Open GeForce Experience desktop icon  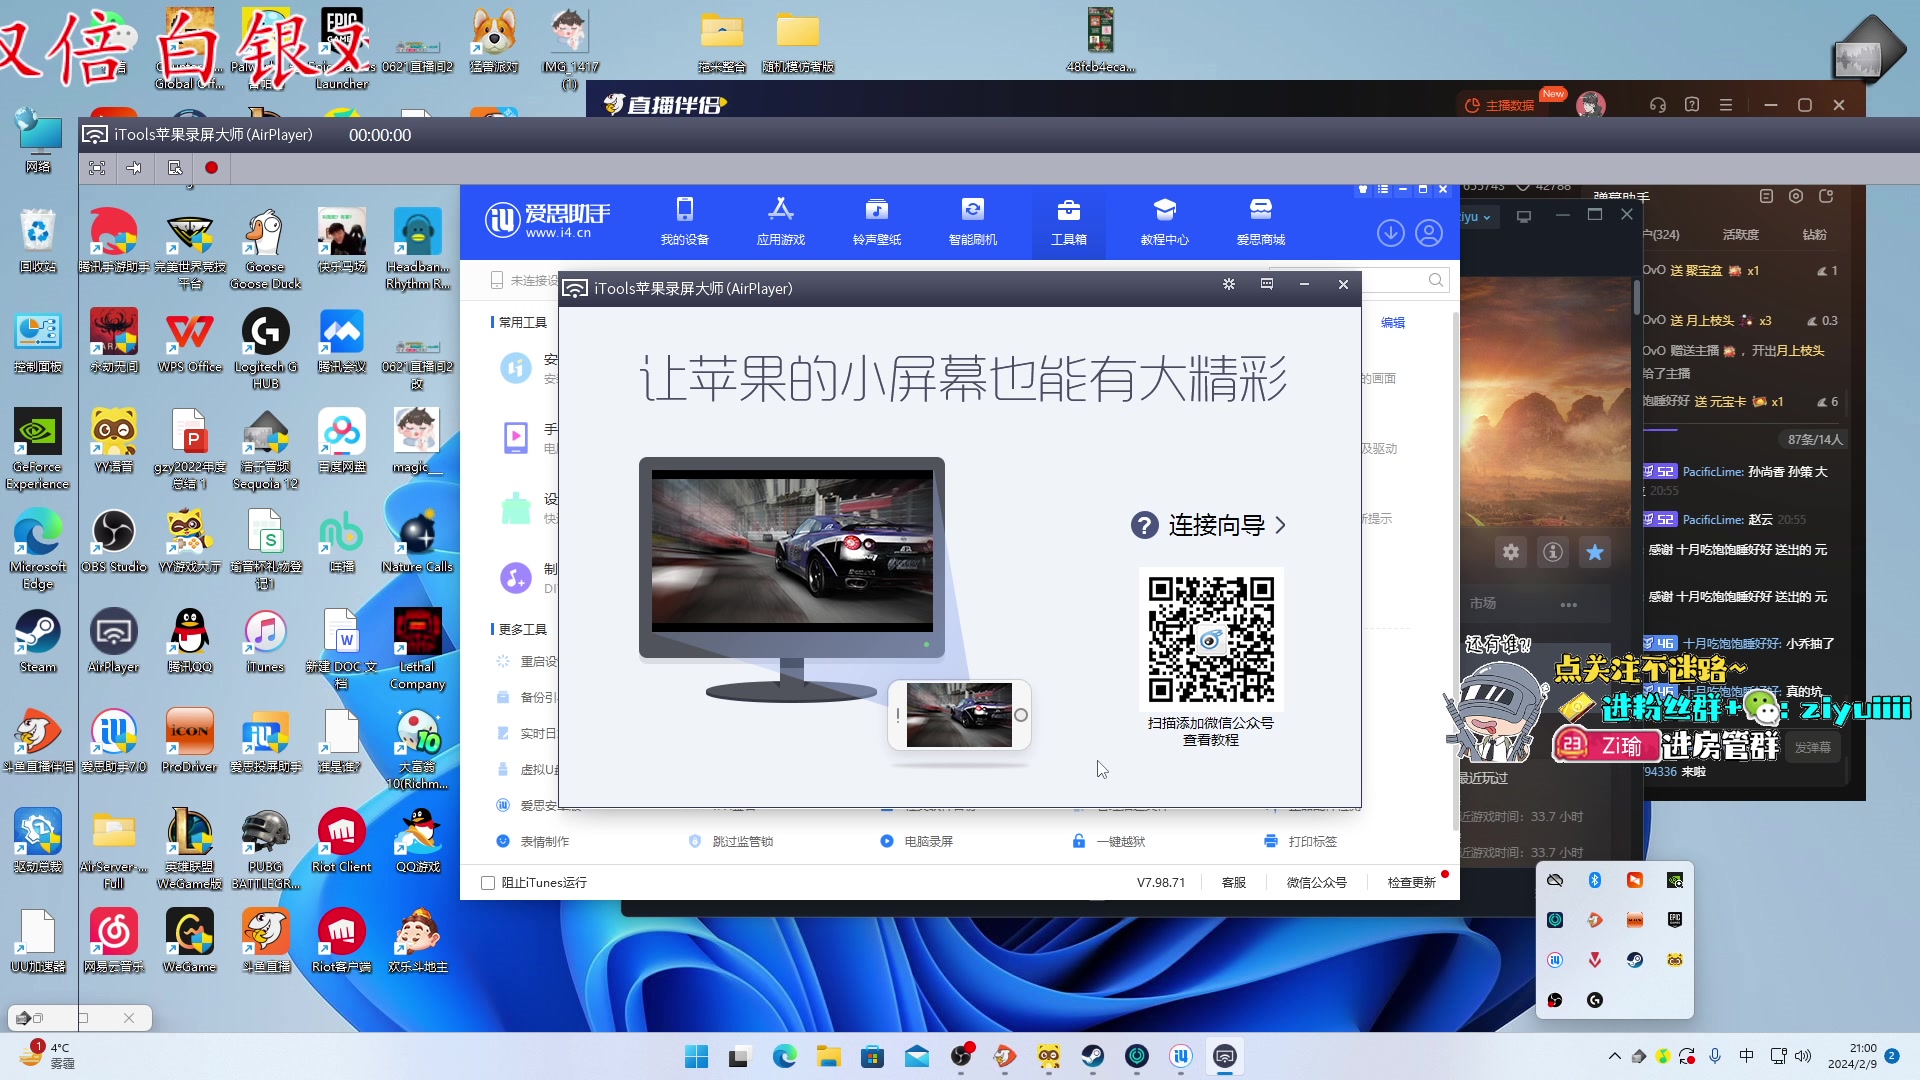tap(38, 448)
